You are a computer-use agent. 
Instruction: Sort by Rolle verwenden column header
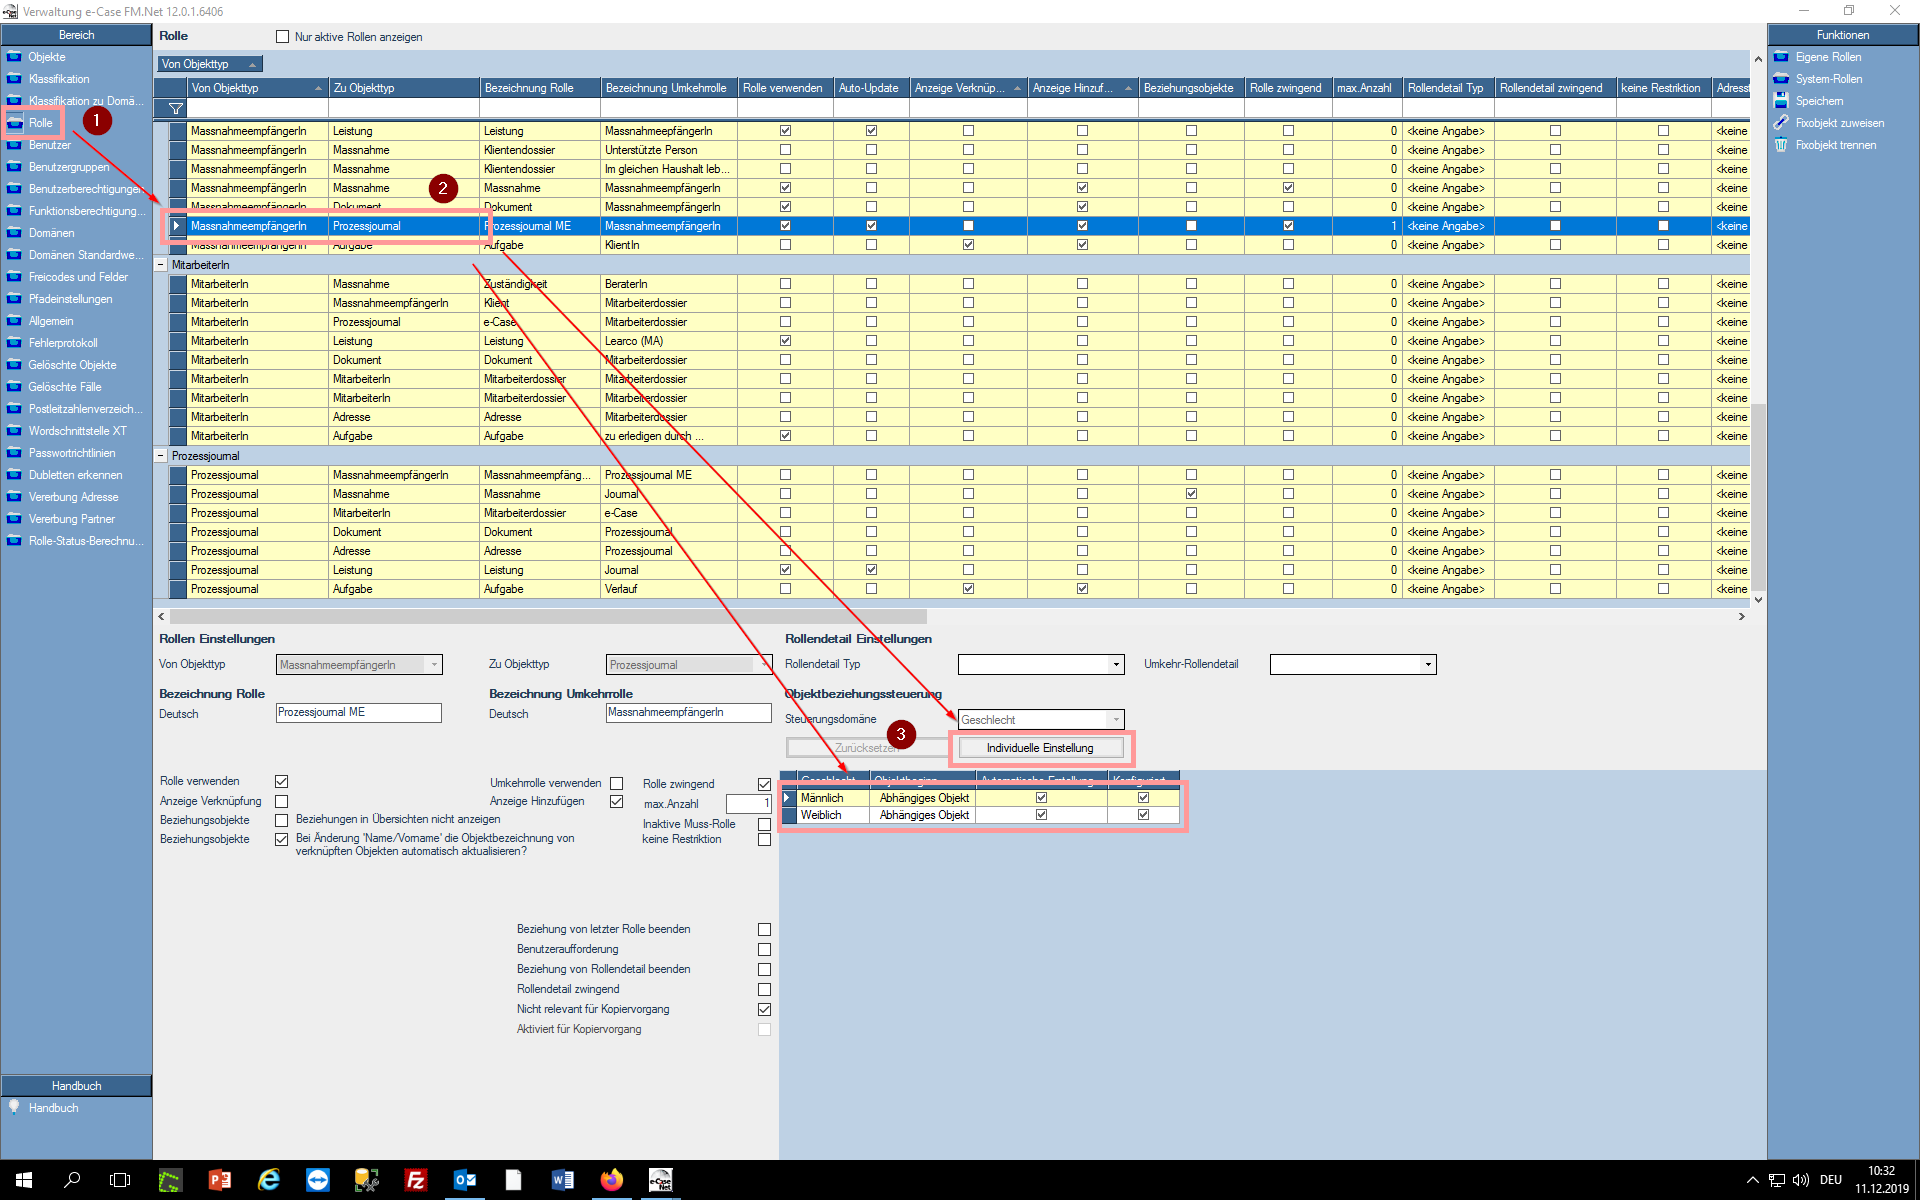[785, 88]
